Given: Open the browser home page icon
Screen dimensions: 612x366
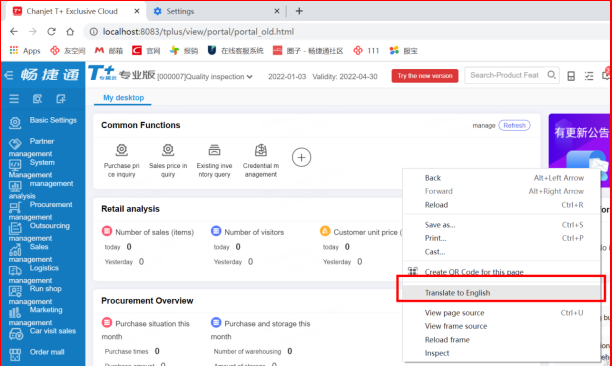Looking at the screenshot, I should pos(70,32).
